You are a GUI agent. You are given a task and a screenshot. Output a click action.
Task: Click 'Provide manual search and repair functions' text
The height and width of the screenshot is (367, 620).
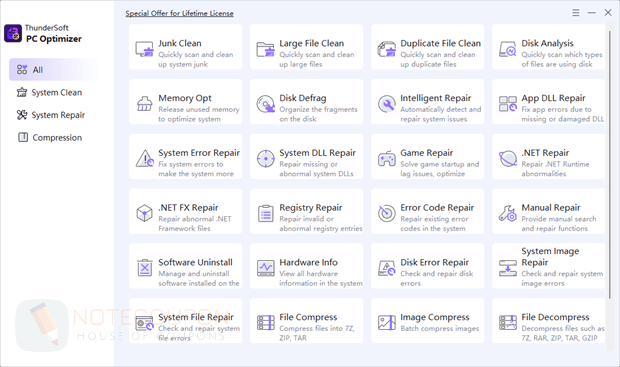(x=559, y=223)
